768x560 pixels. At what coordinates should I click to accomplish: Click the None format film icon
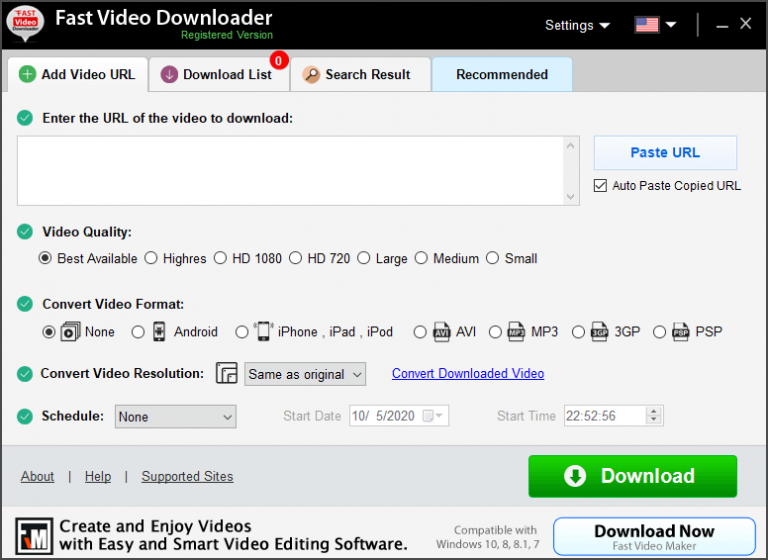pos(71,332)
